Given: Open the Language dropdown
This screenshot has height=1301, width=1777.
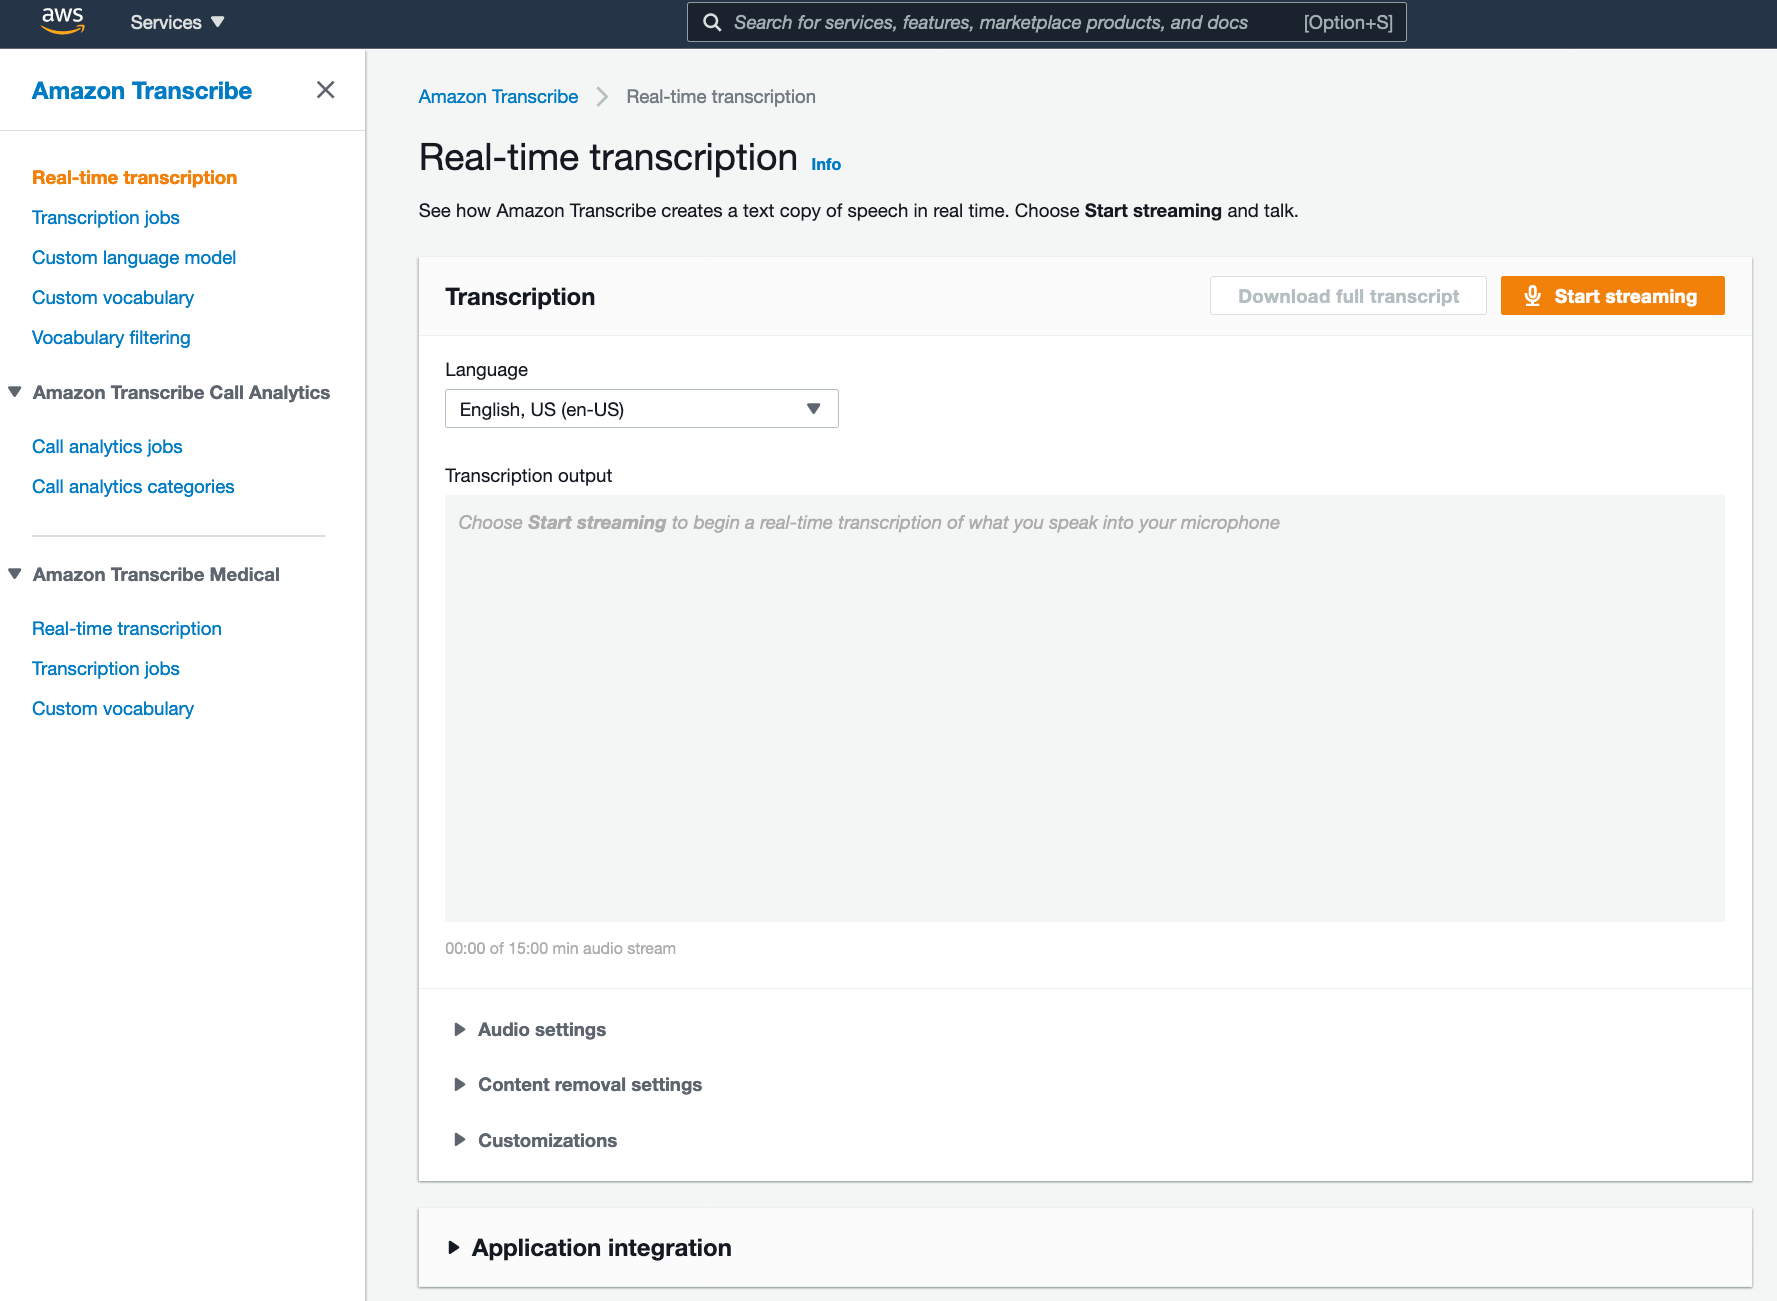Looking at the screenshot, I should click(x=642, y=409).
